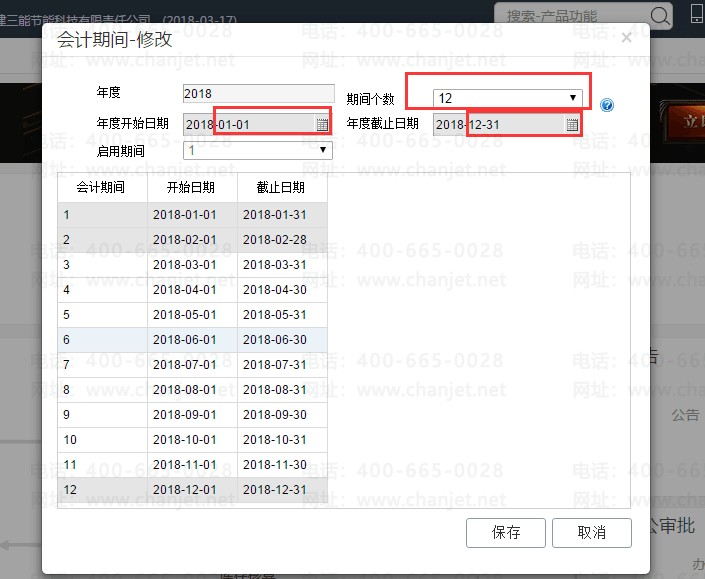
Task: Select period 12 row number cell
Action: pos(103,490)
